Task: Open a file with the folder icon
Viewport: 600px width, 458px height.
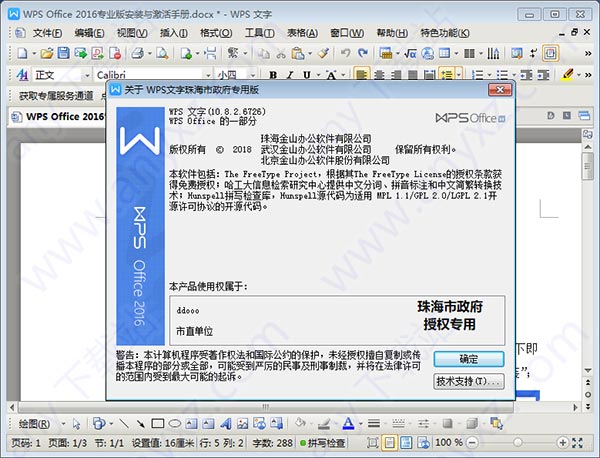Action: (x=47, y=53)
